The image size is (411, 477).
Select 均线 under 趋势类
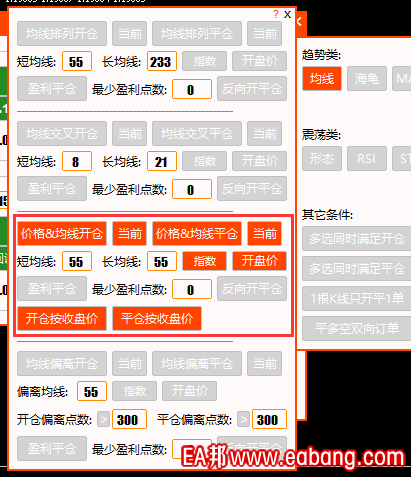click(x=322, y=79)
